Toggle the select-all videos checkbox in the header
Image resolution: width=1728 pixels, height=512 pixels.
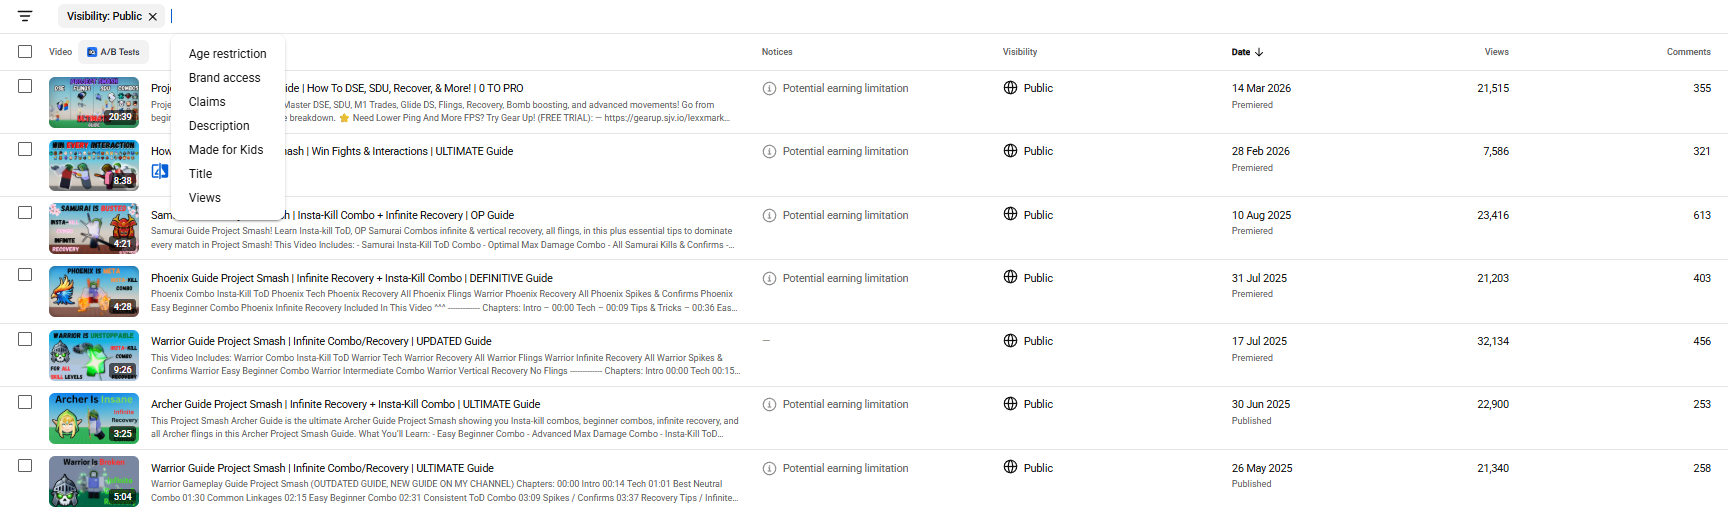point(25,52)
